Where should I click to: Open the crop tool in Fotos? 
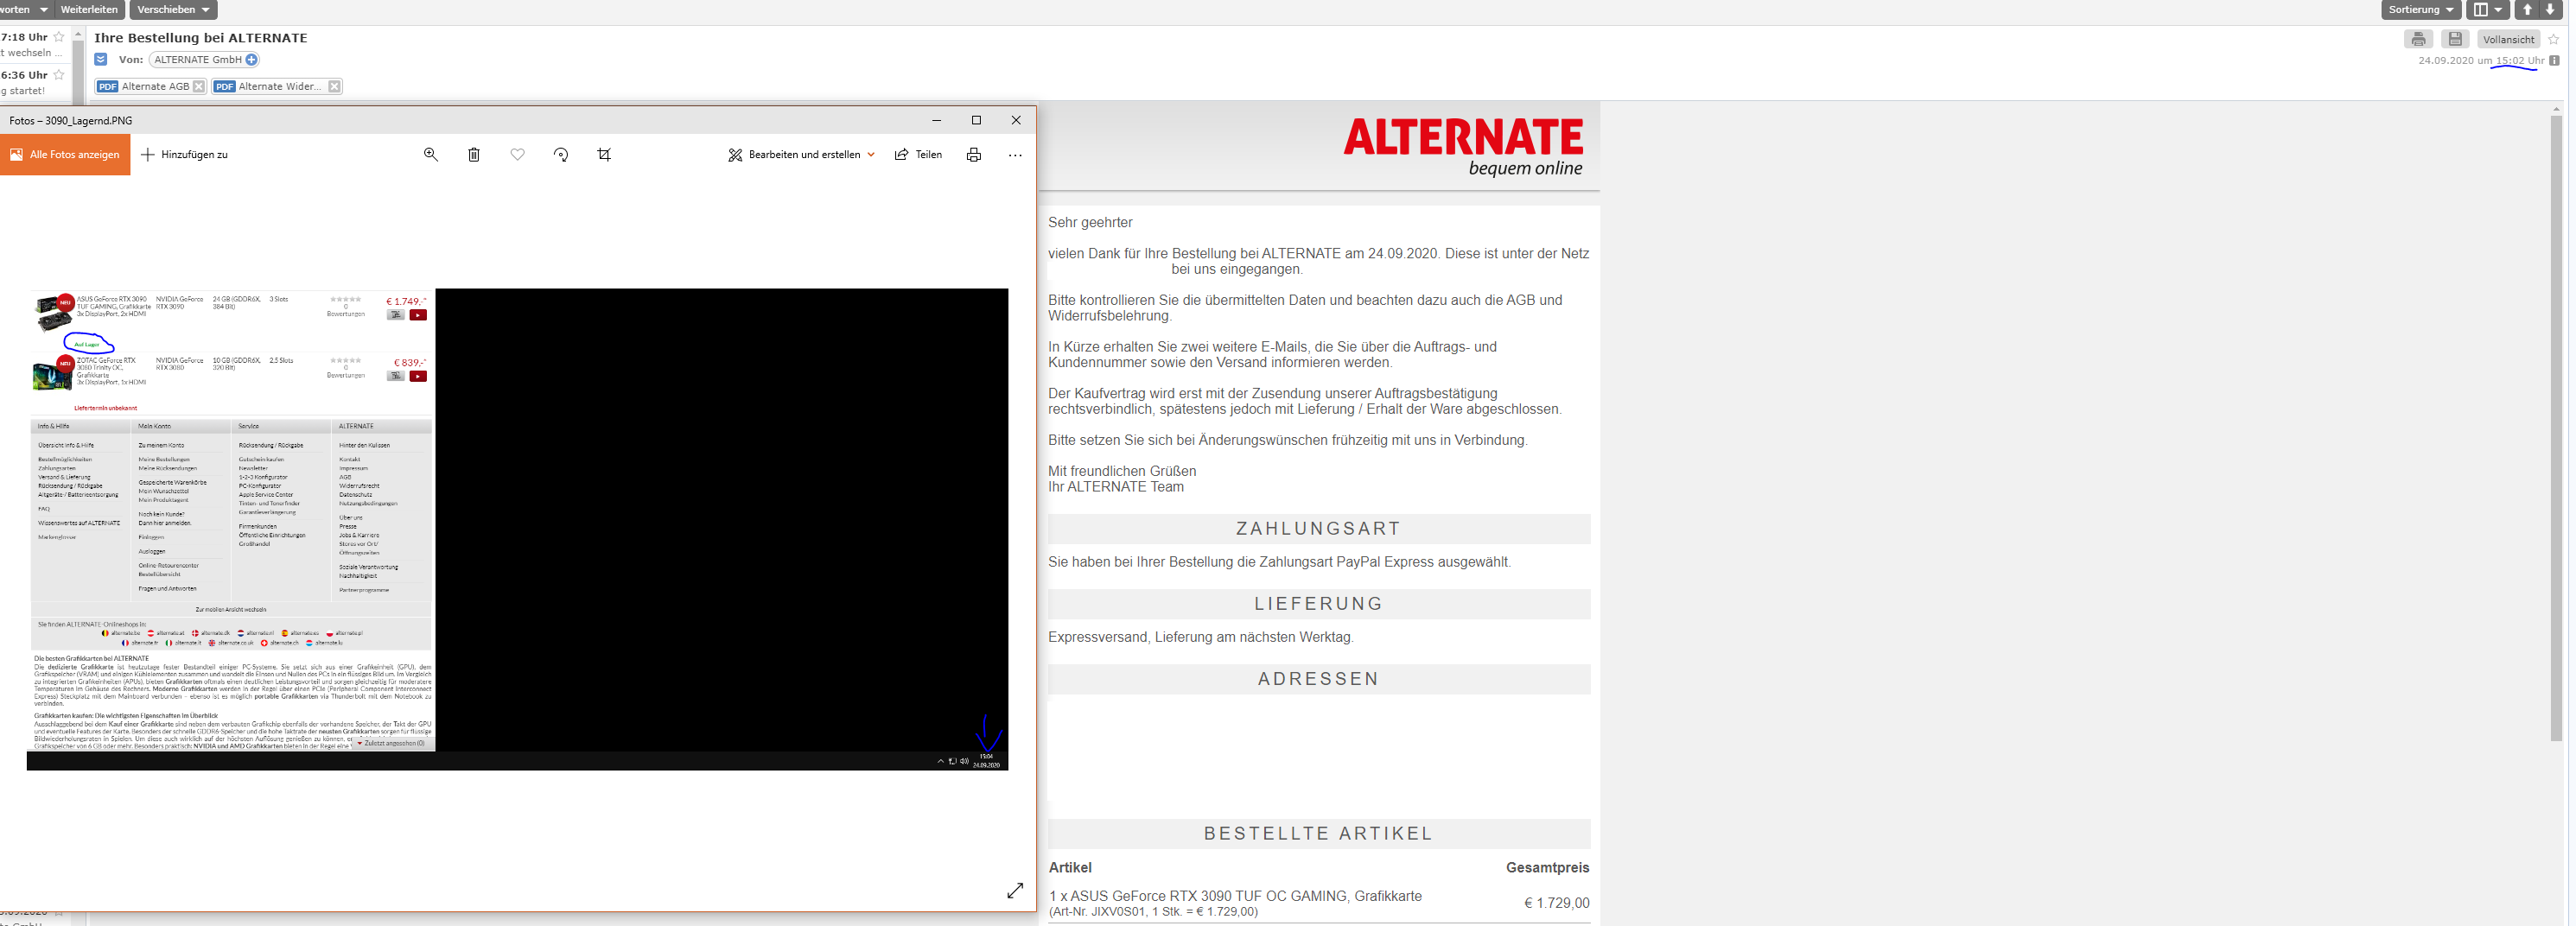click(x=604, y=154)
